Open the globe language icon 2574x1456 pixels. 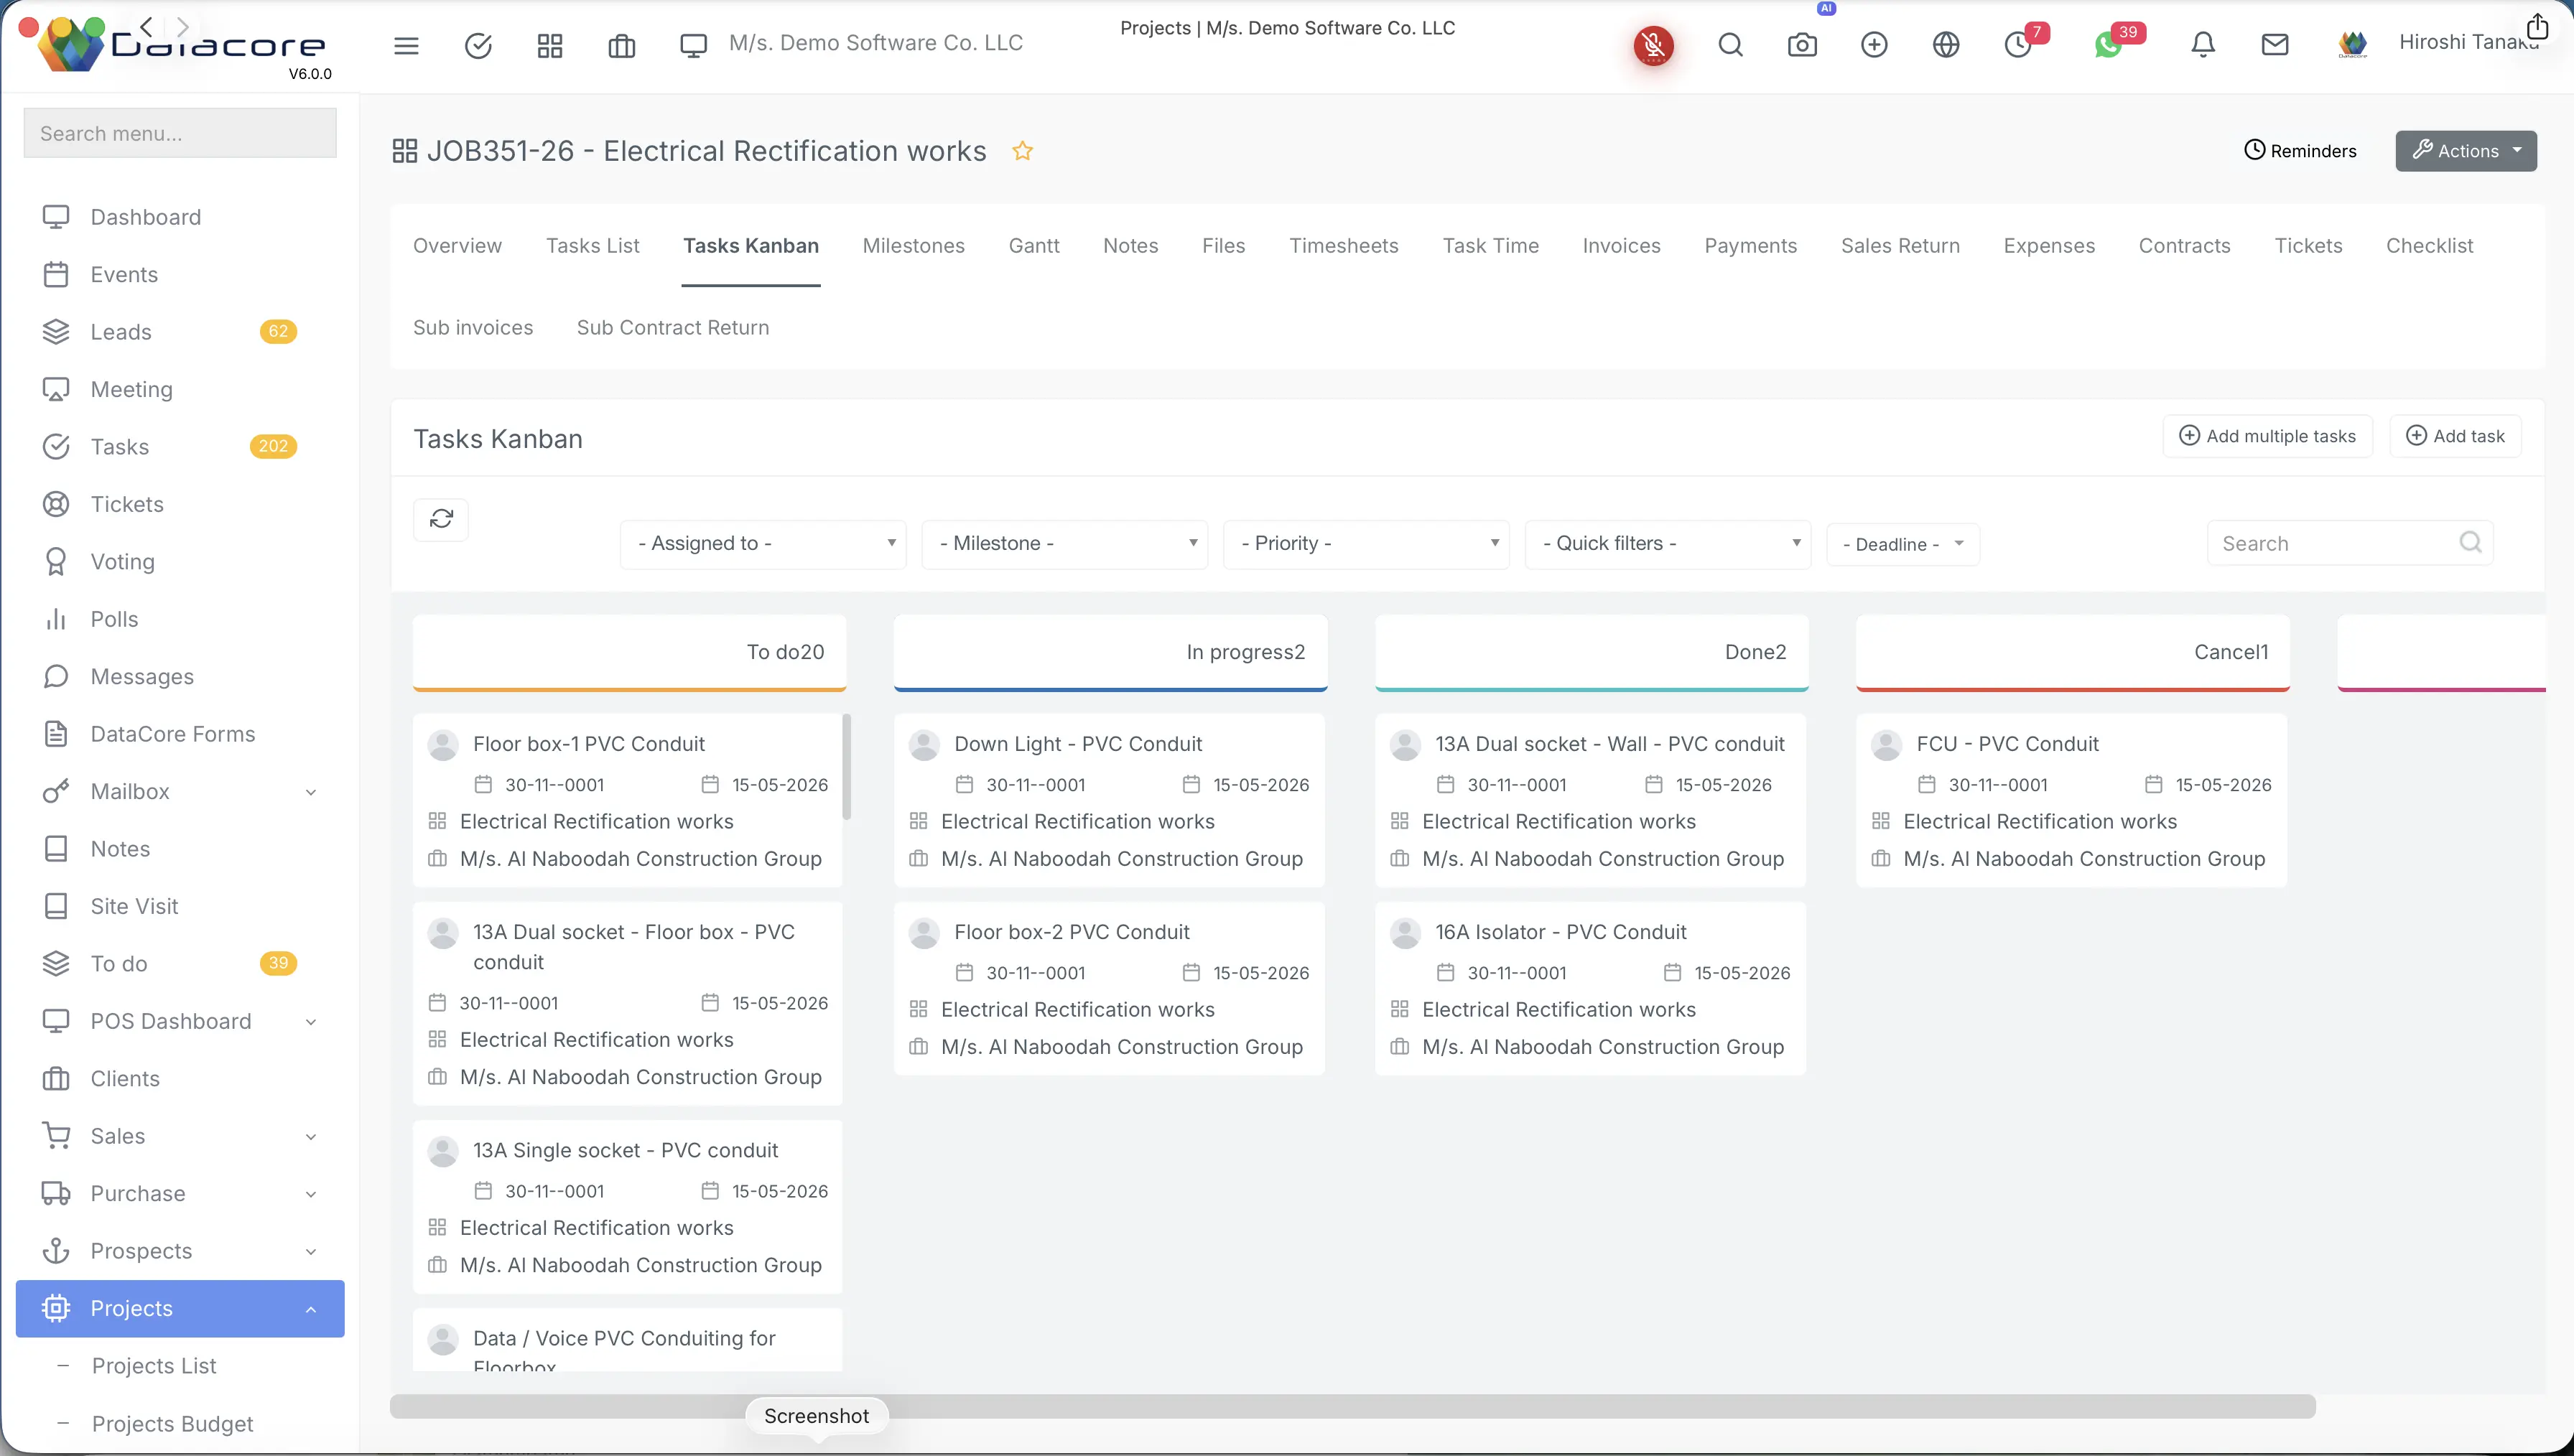pos(1946,45)
